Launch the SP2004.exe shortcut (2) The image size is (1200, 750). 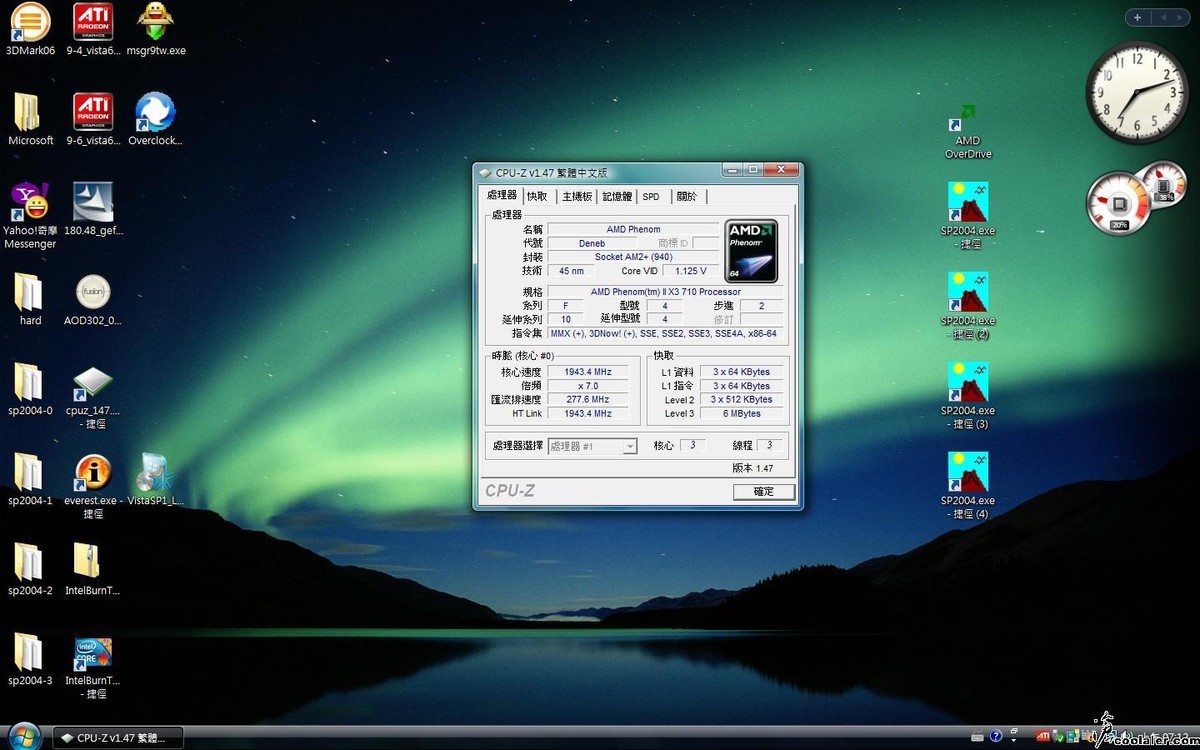pos(967,304)
